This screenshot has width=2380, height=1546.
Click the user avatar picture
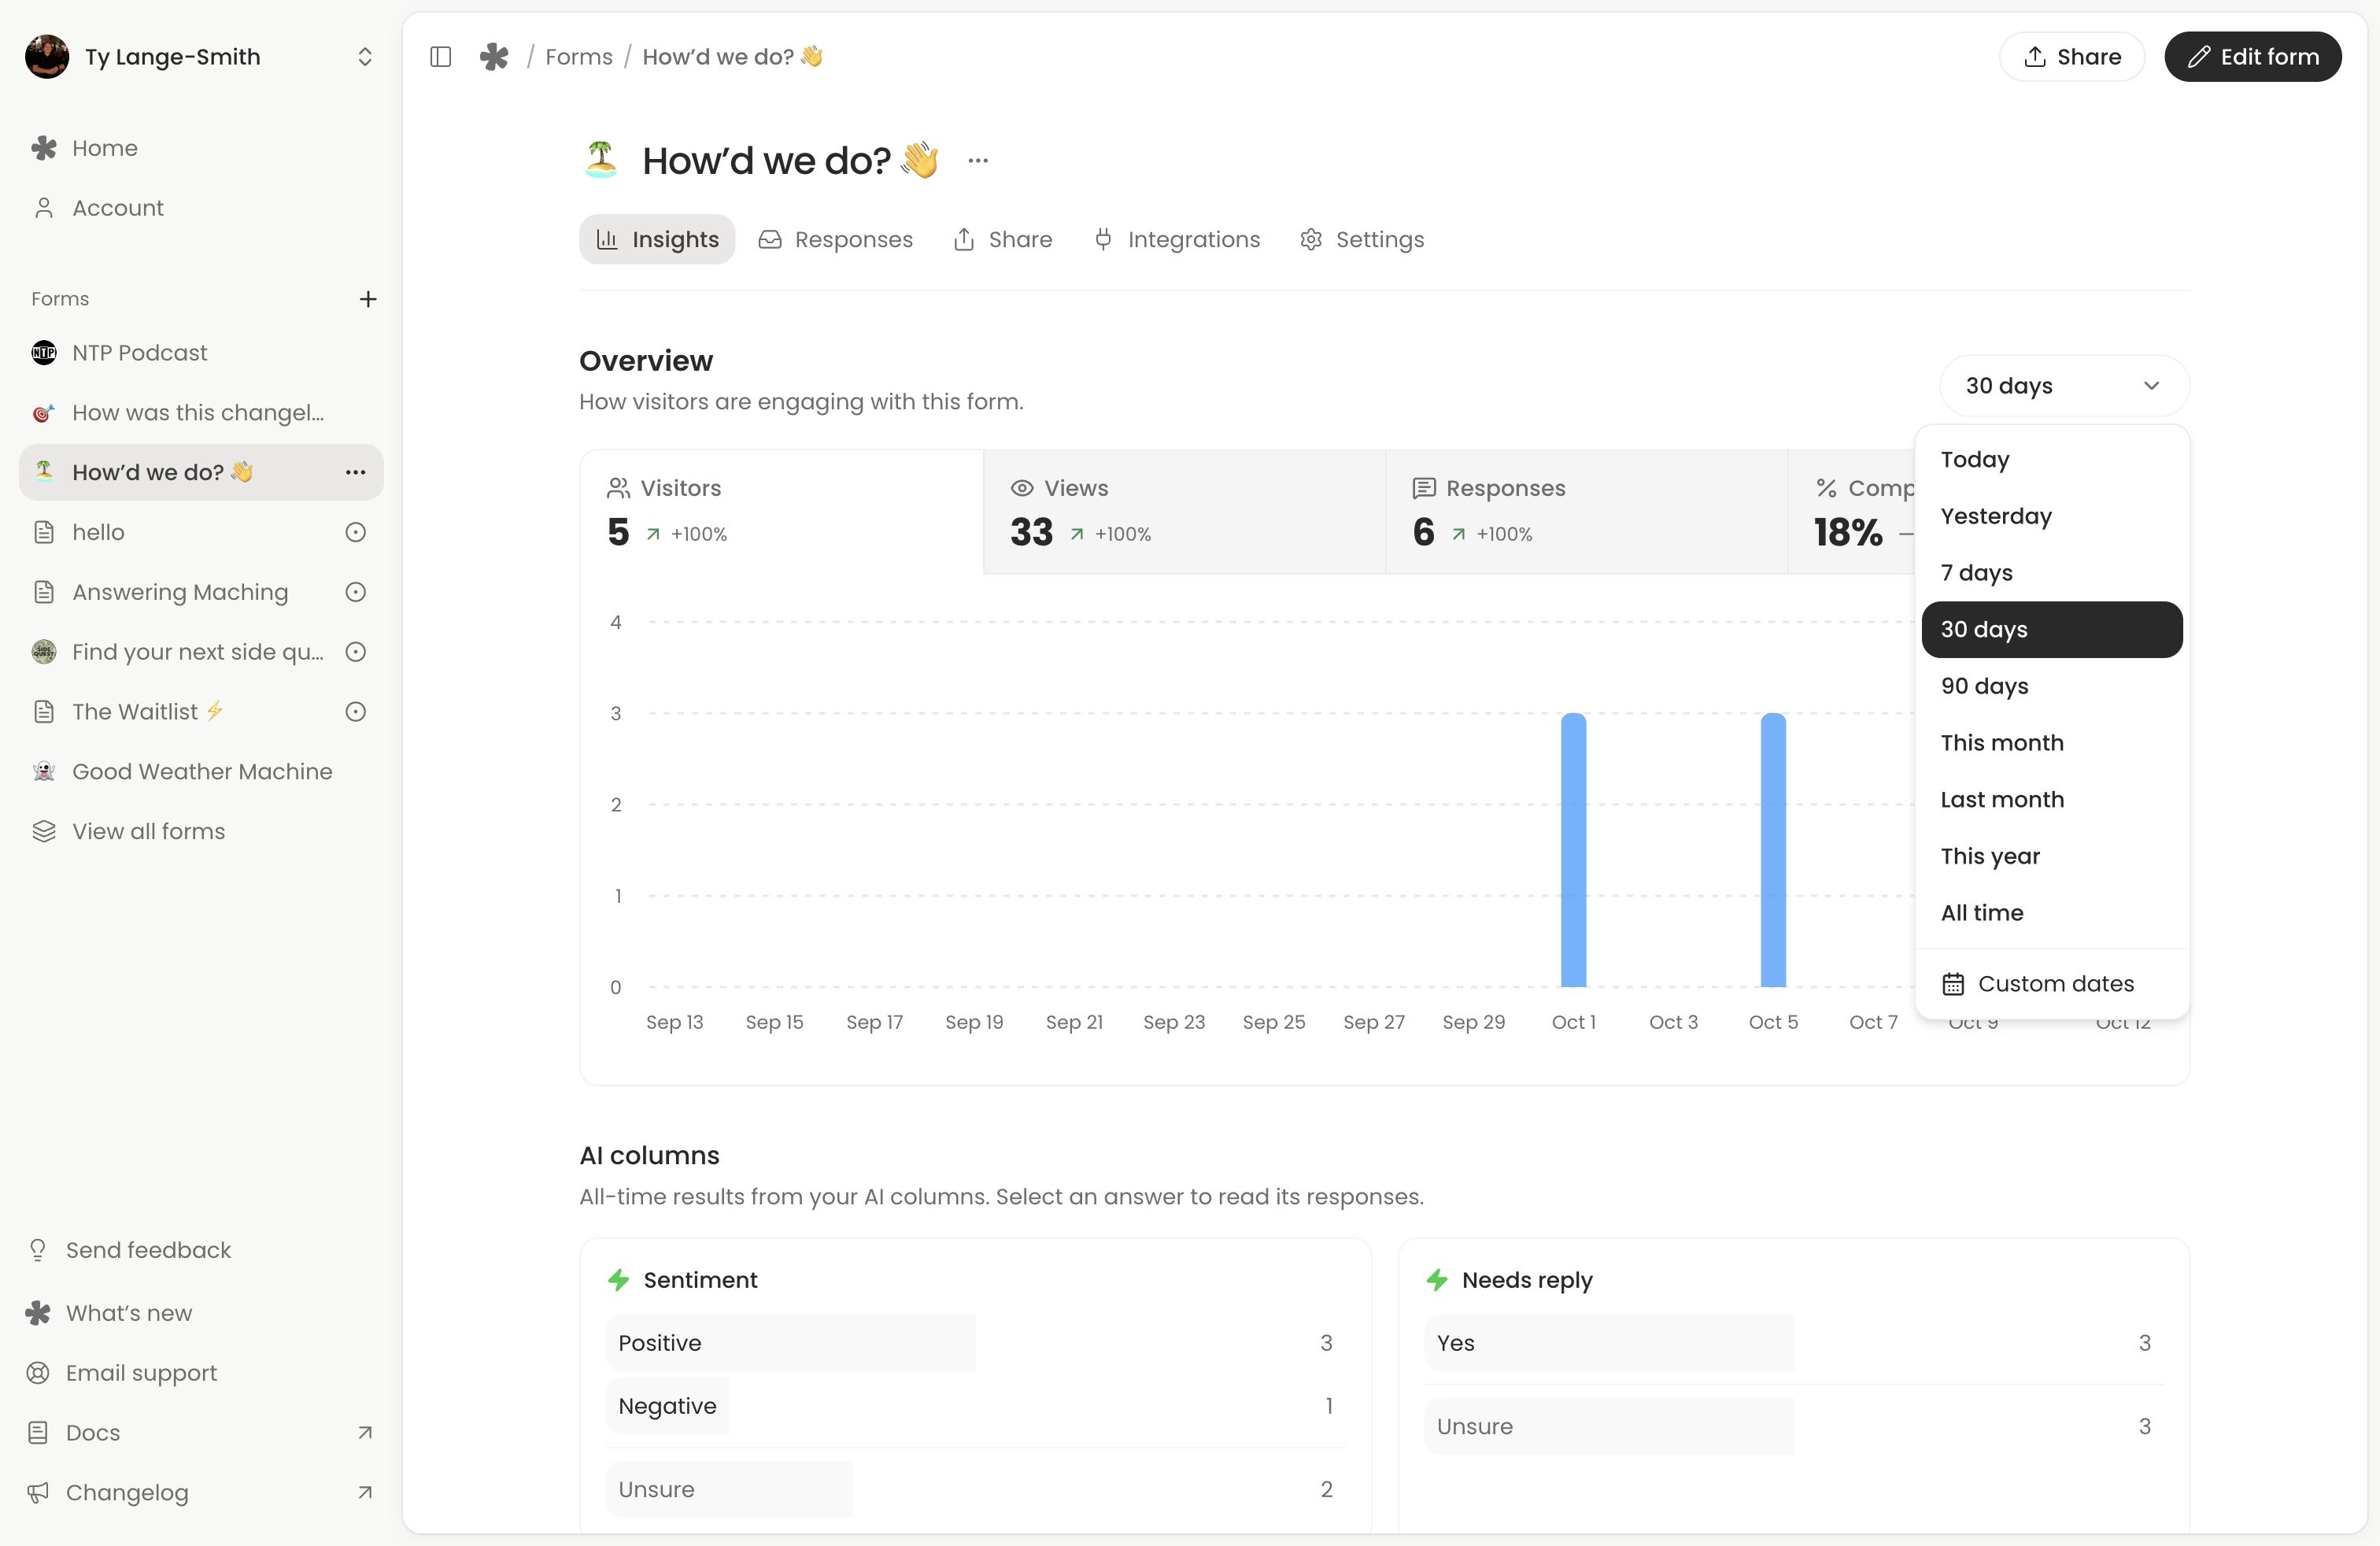(x=47, y=56)
